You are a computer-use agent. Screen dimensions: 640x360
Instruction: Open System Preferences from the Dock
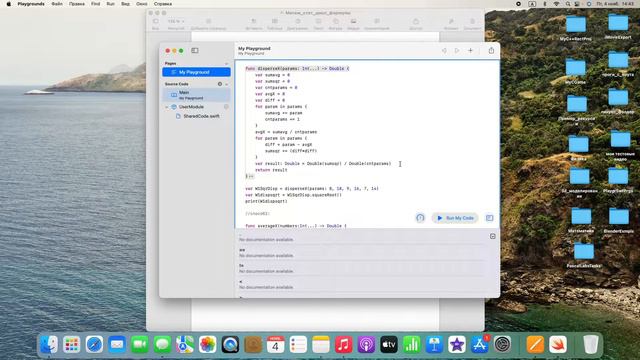pos(502,345)
